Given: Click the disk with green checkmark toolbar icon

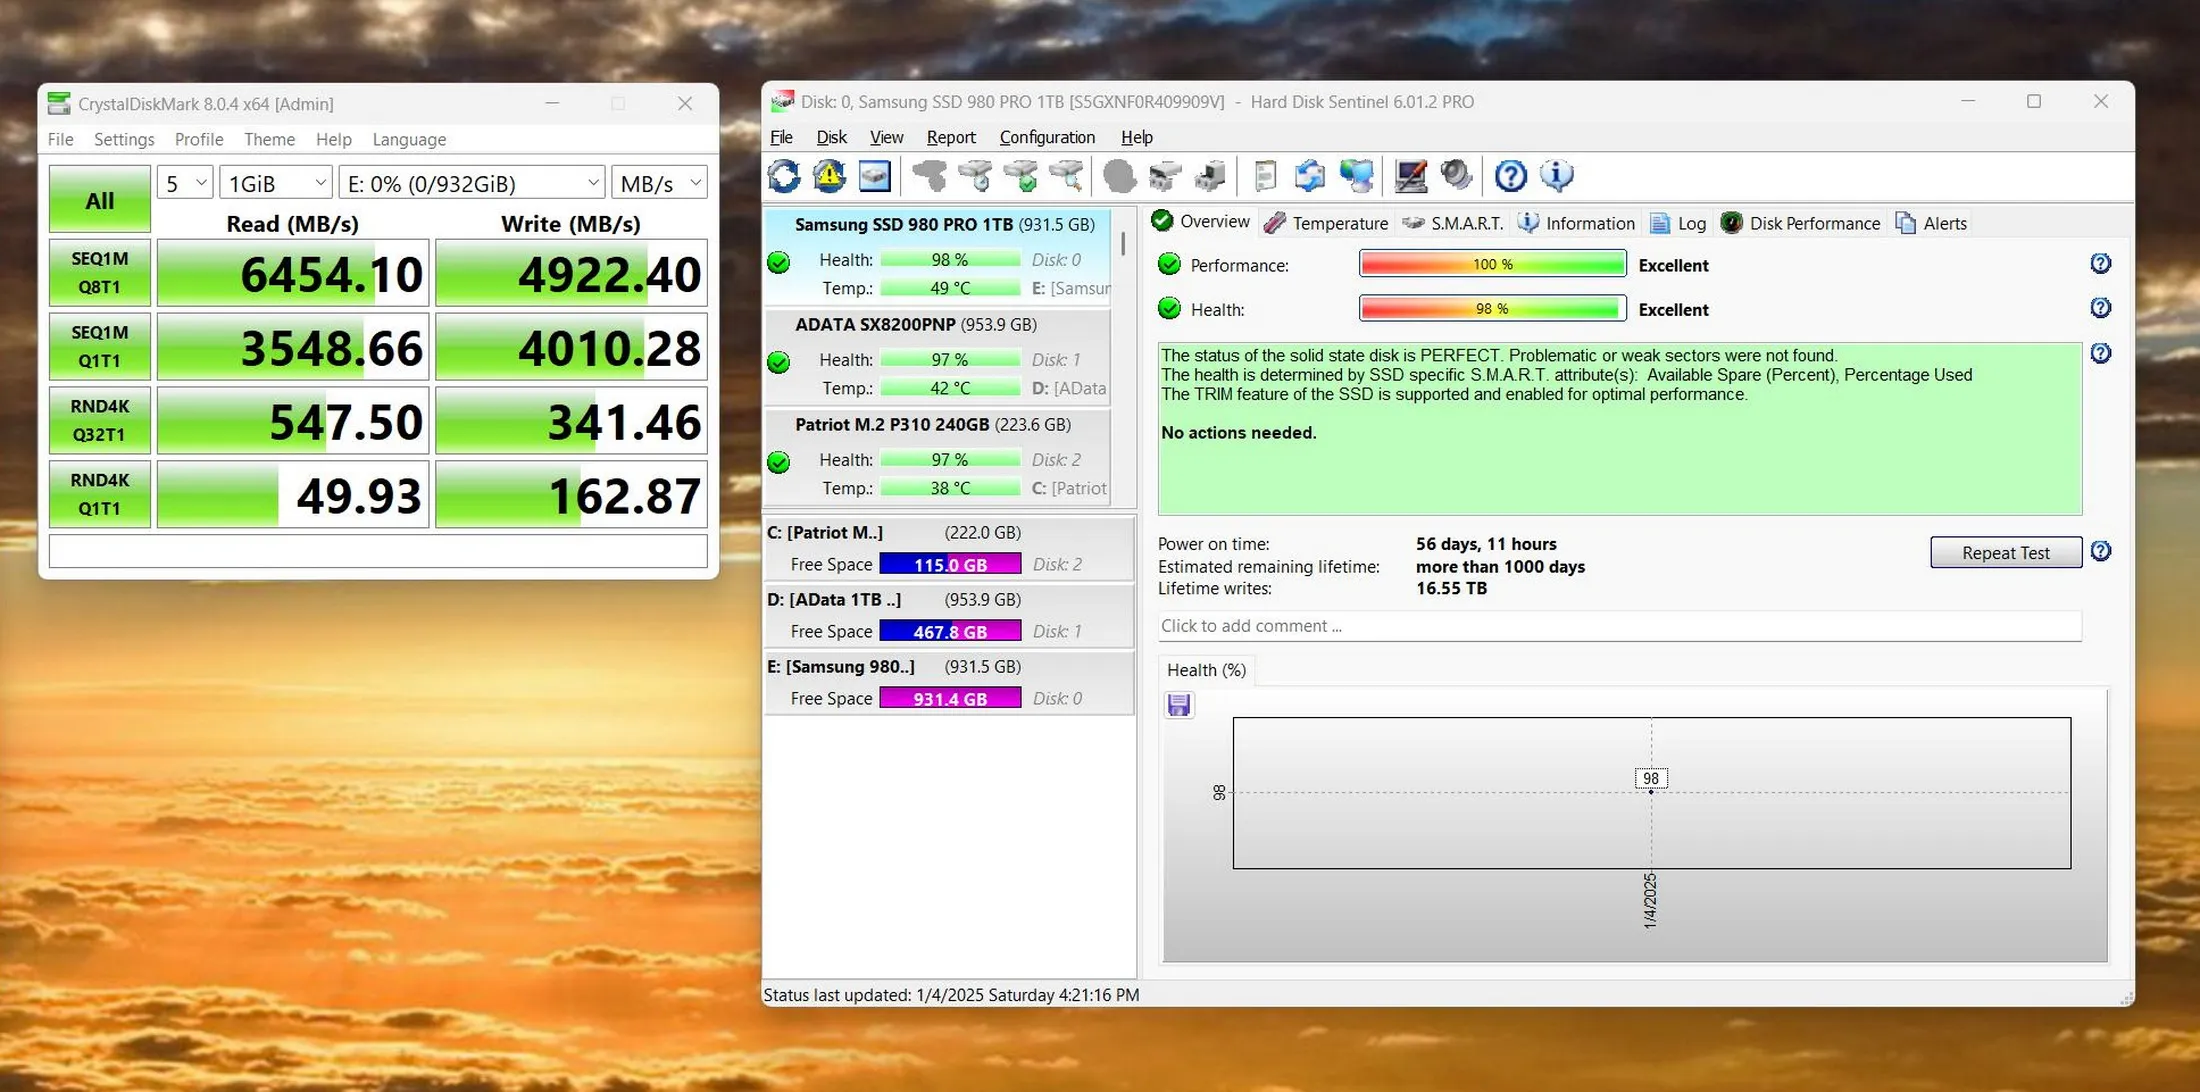Looking at the screenshot, I should [1021, 176].
